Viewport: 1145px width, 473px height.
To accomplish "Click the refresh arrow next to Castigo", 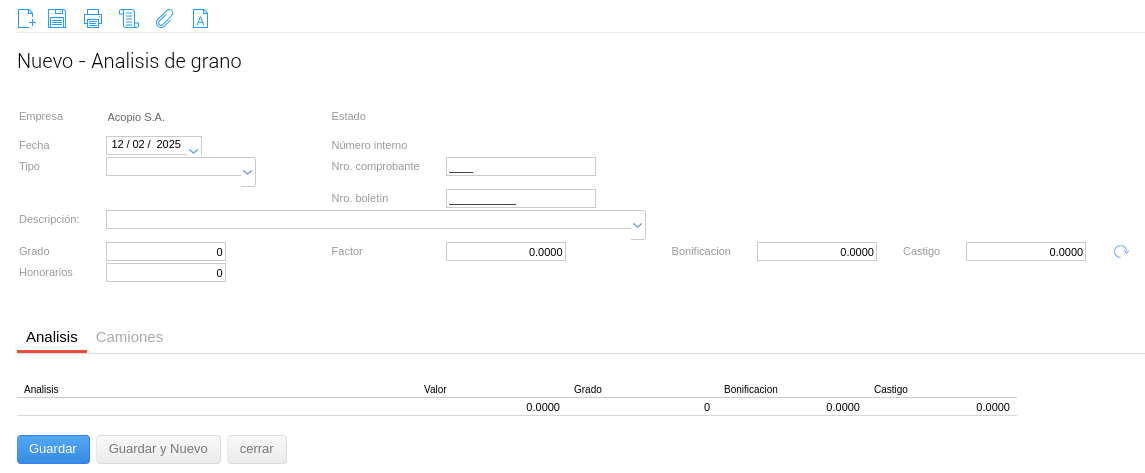I will pyautogui.click(x=1121, y=251).
